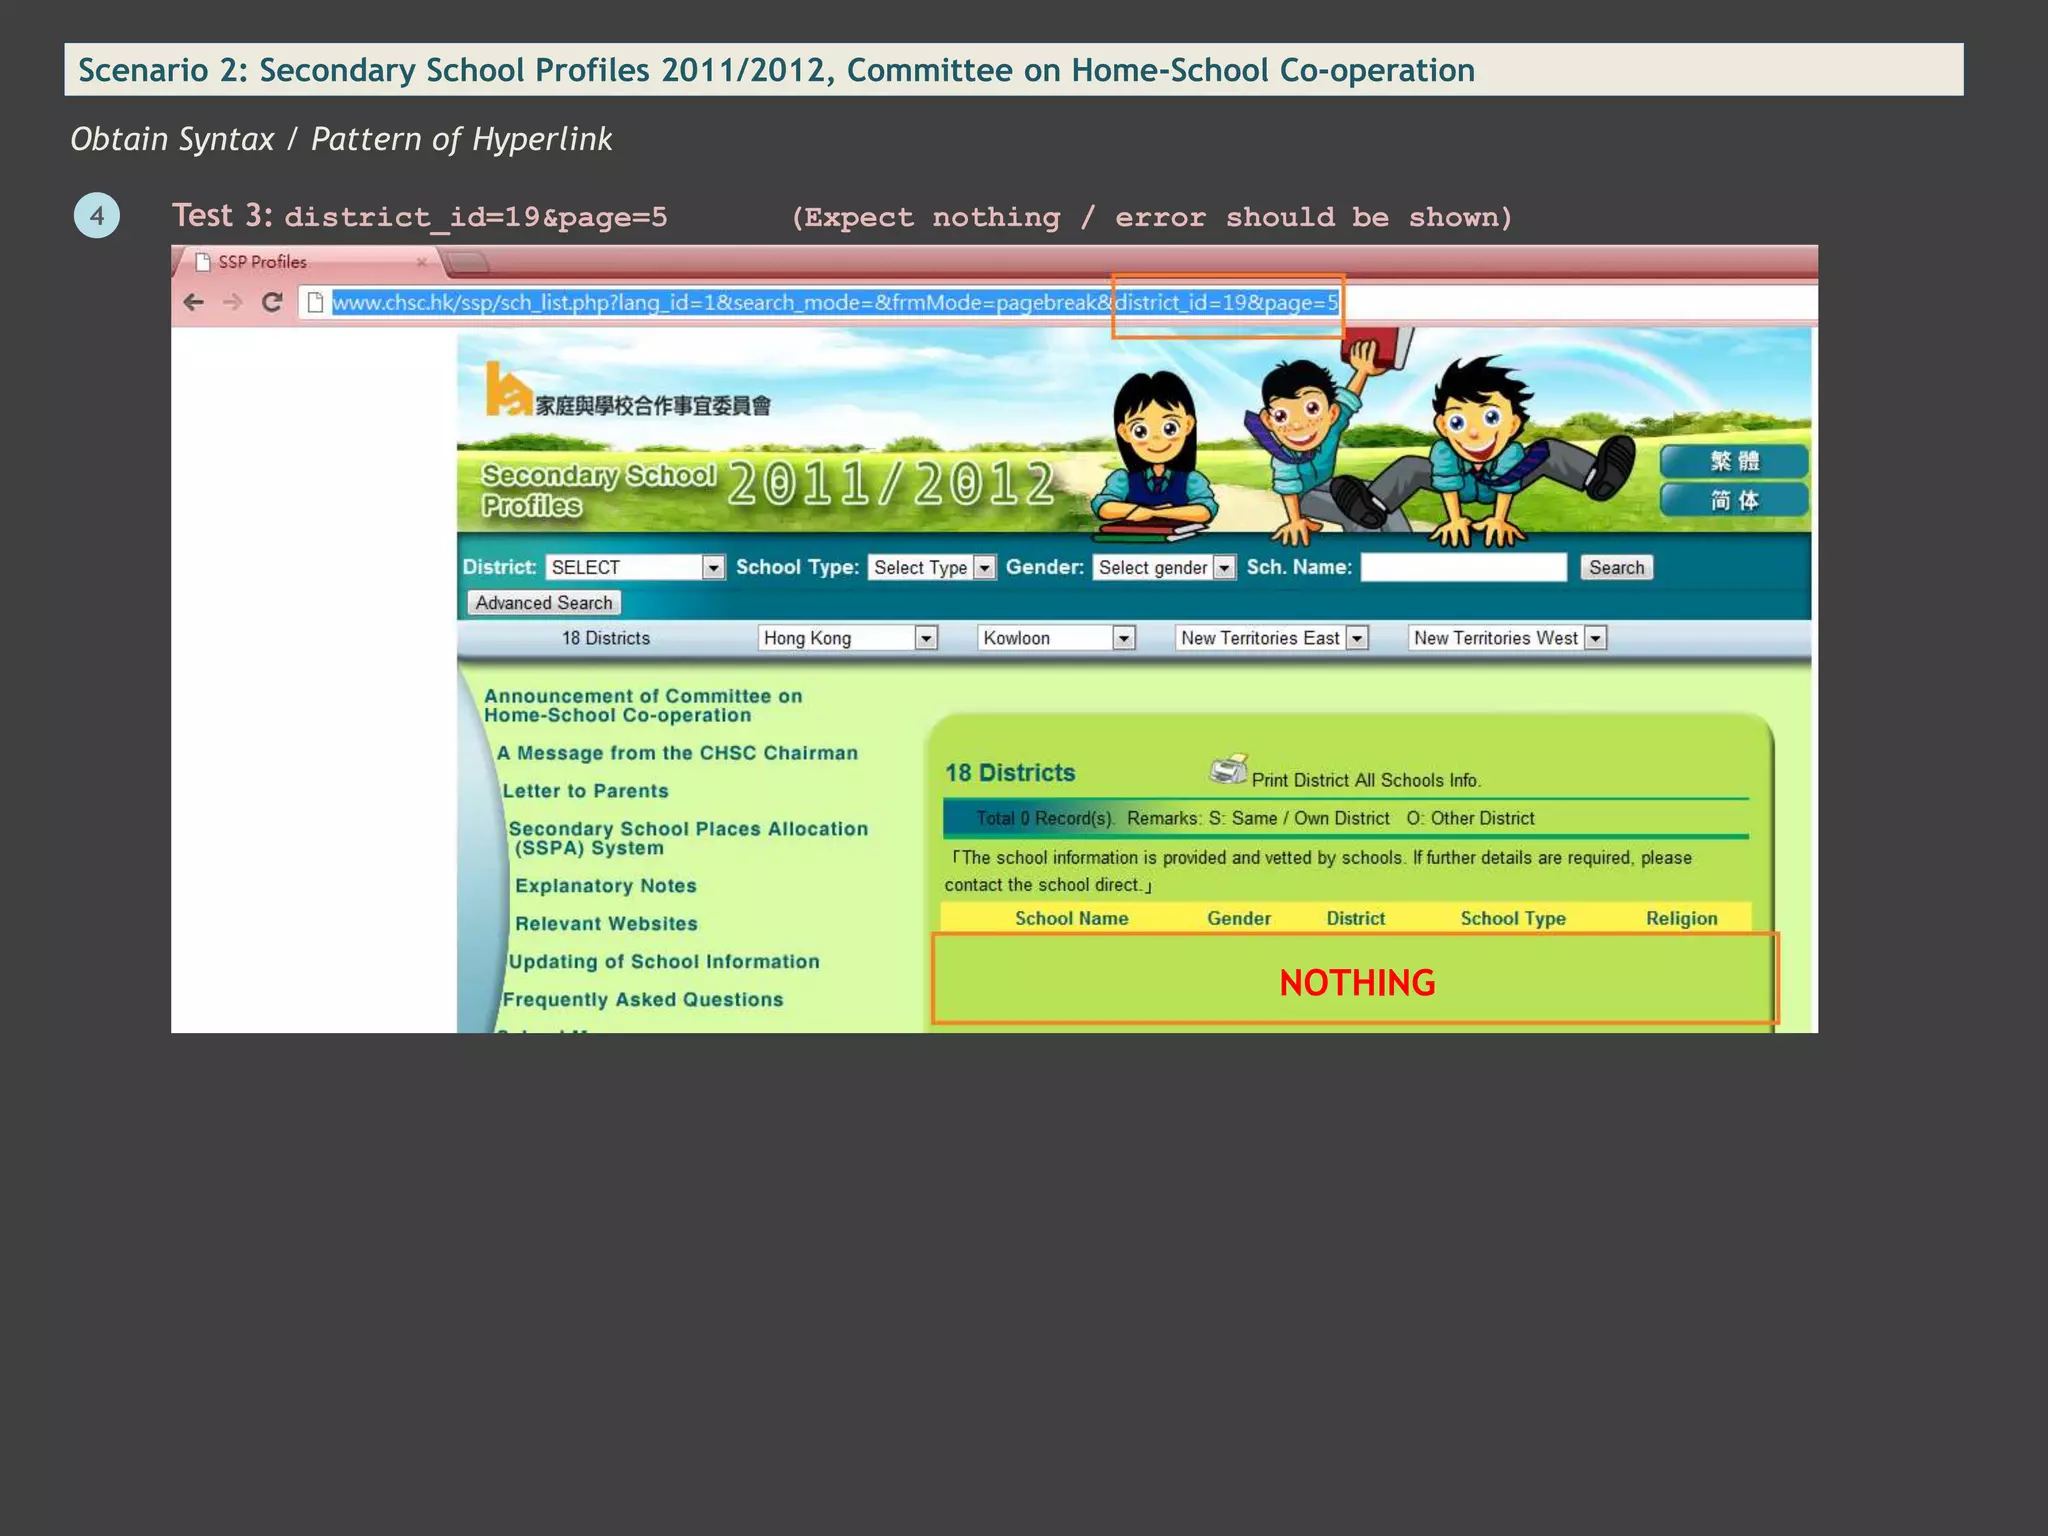2048x1536 pixels.
Task: Open a new browser tab
Action: (x=467, y=263)
